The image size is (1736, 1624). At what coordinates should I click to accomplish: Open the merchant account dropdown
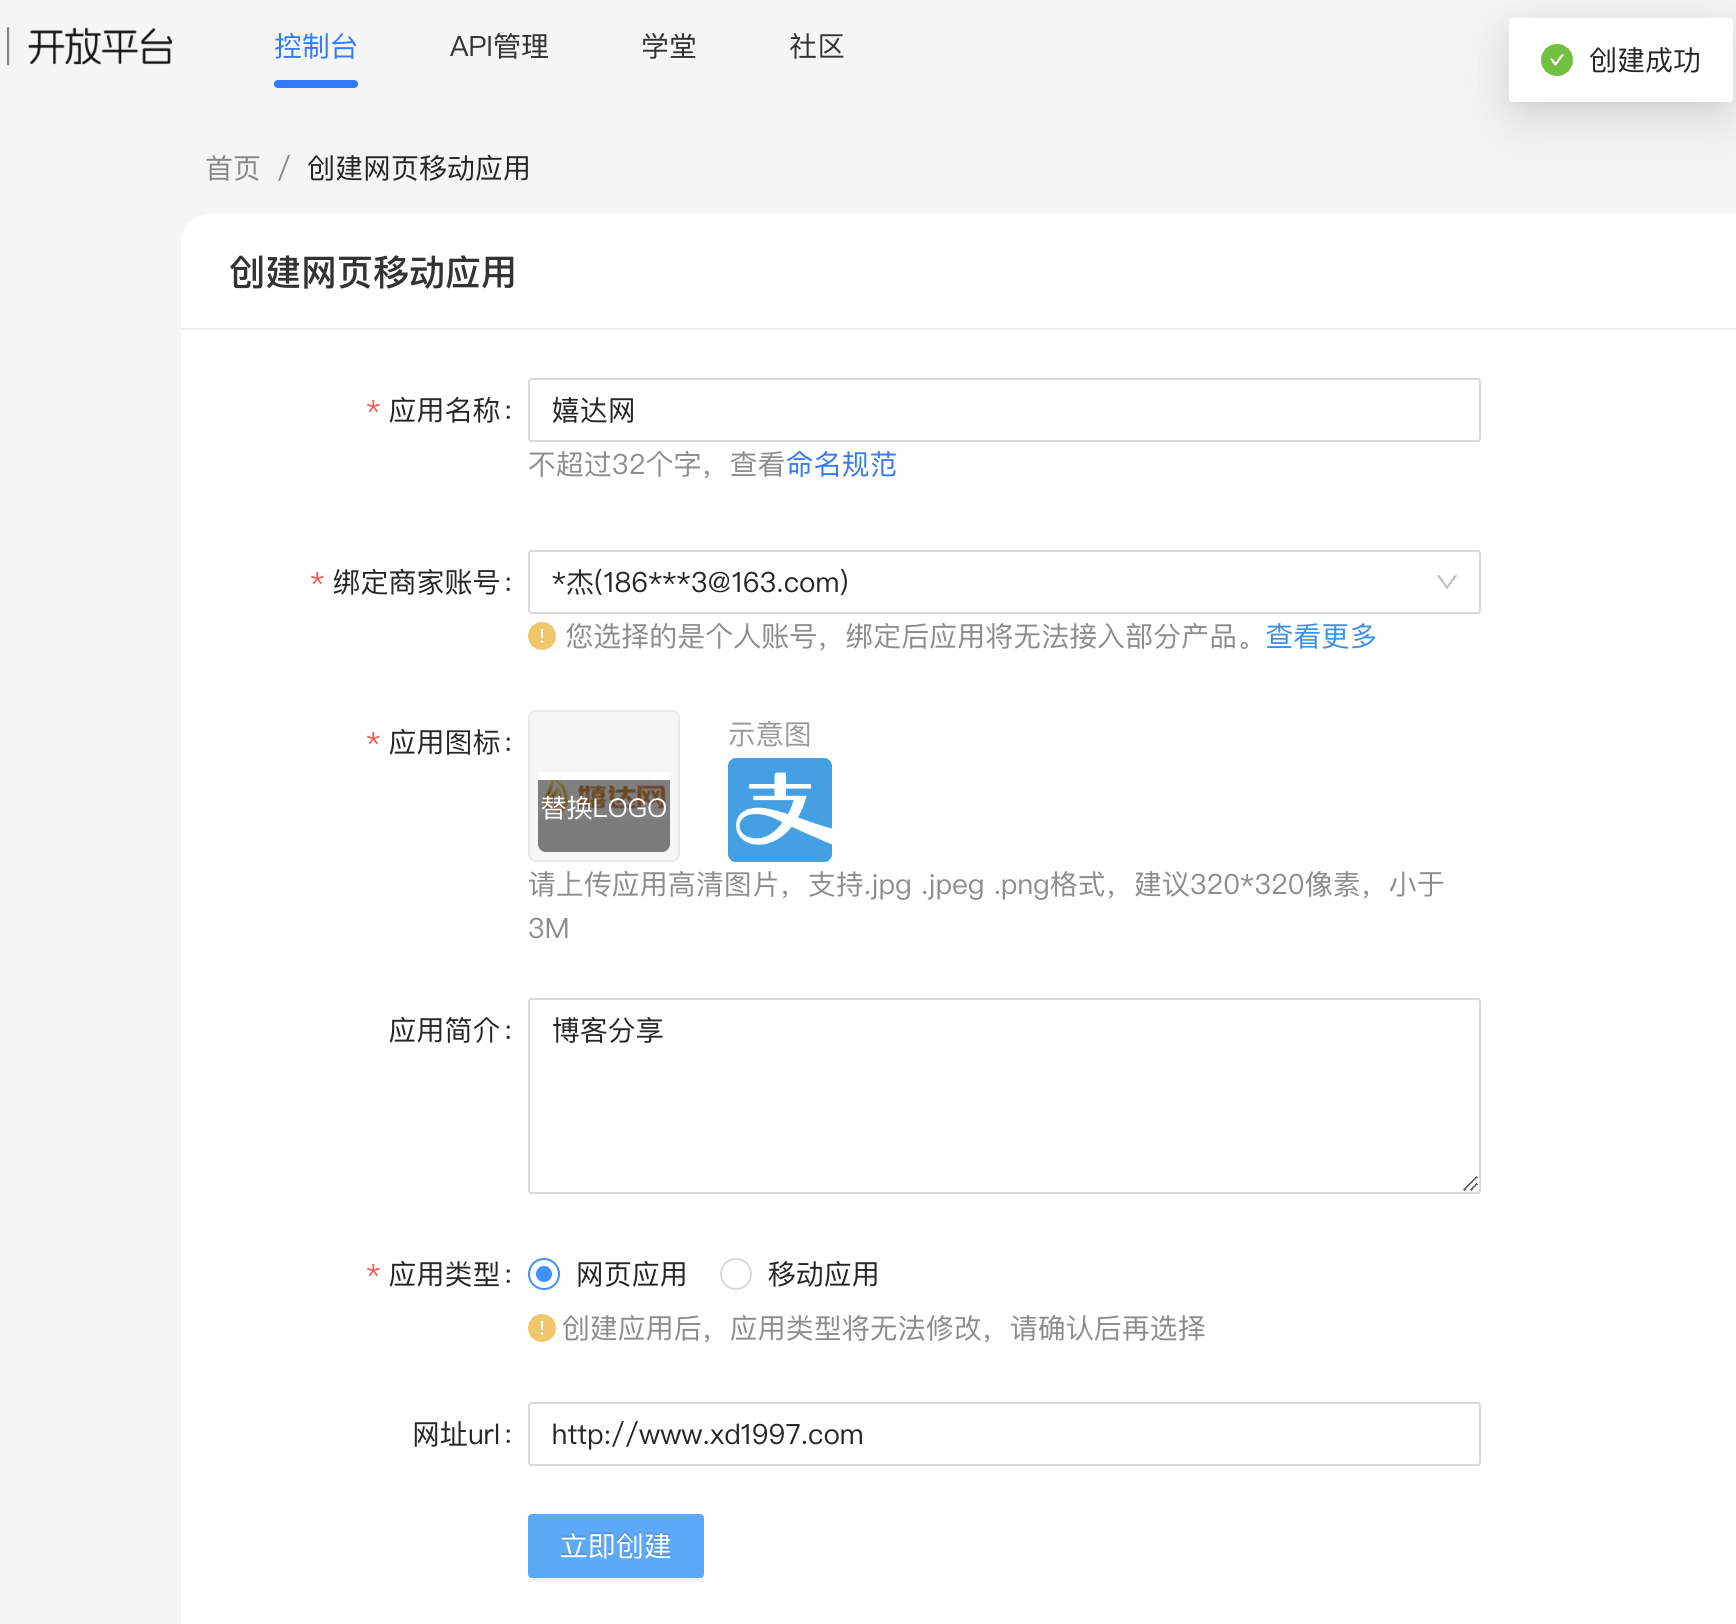point(1446,582)
